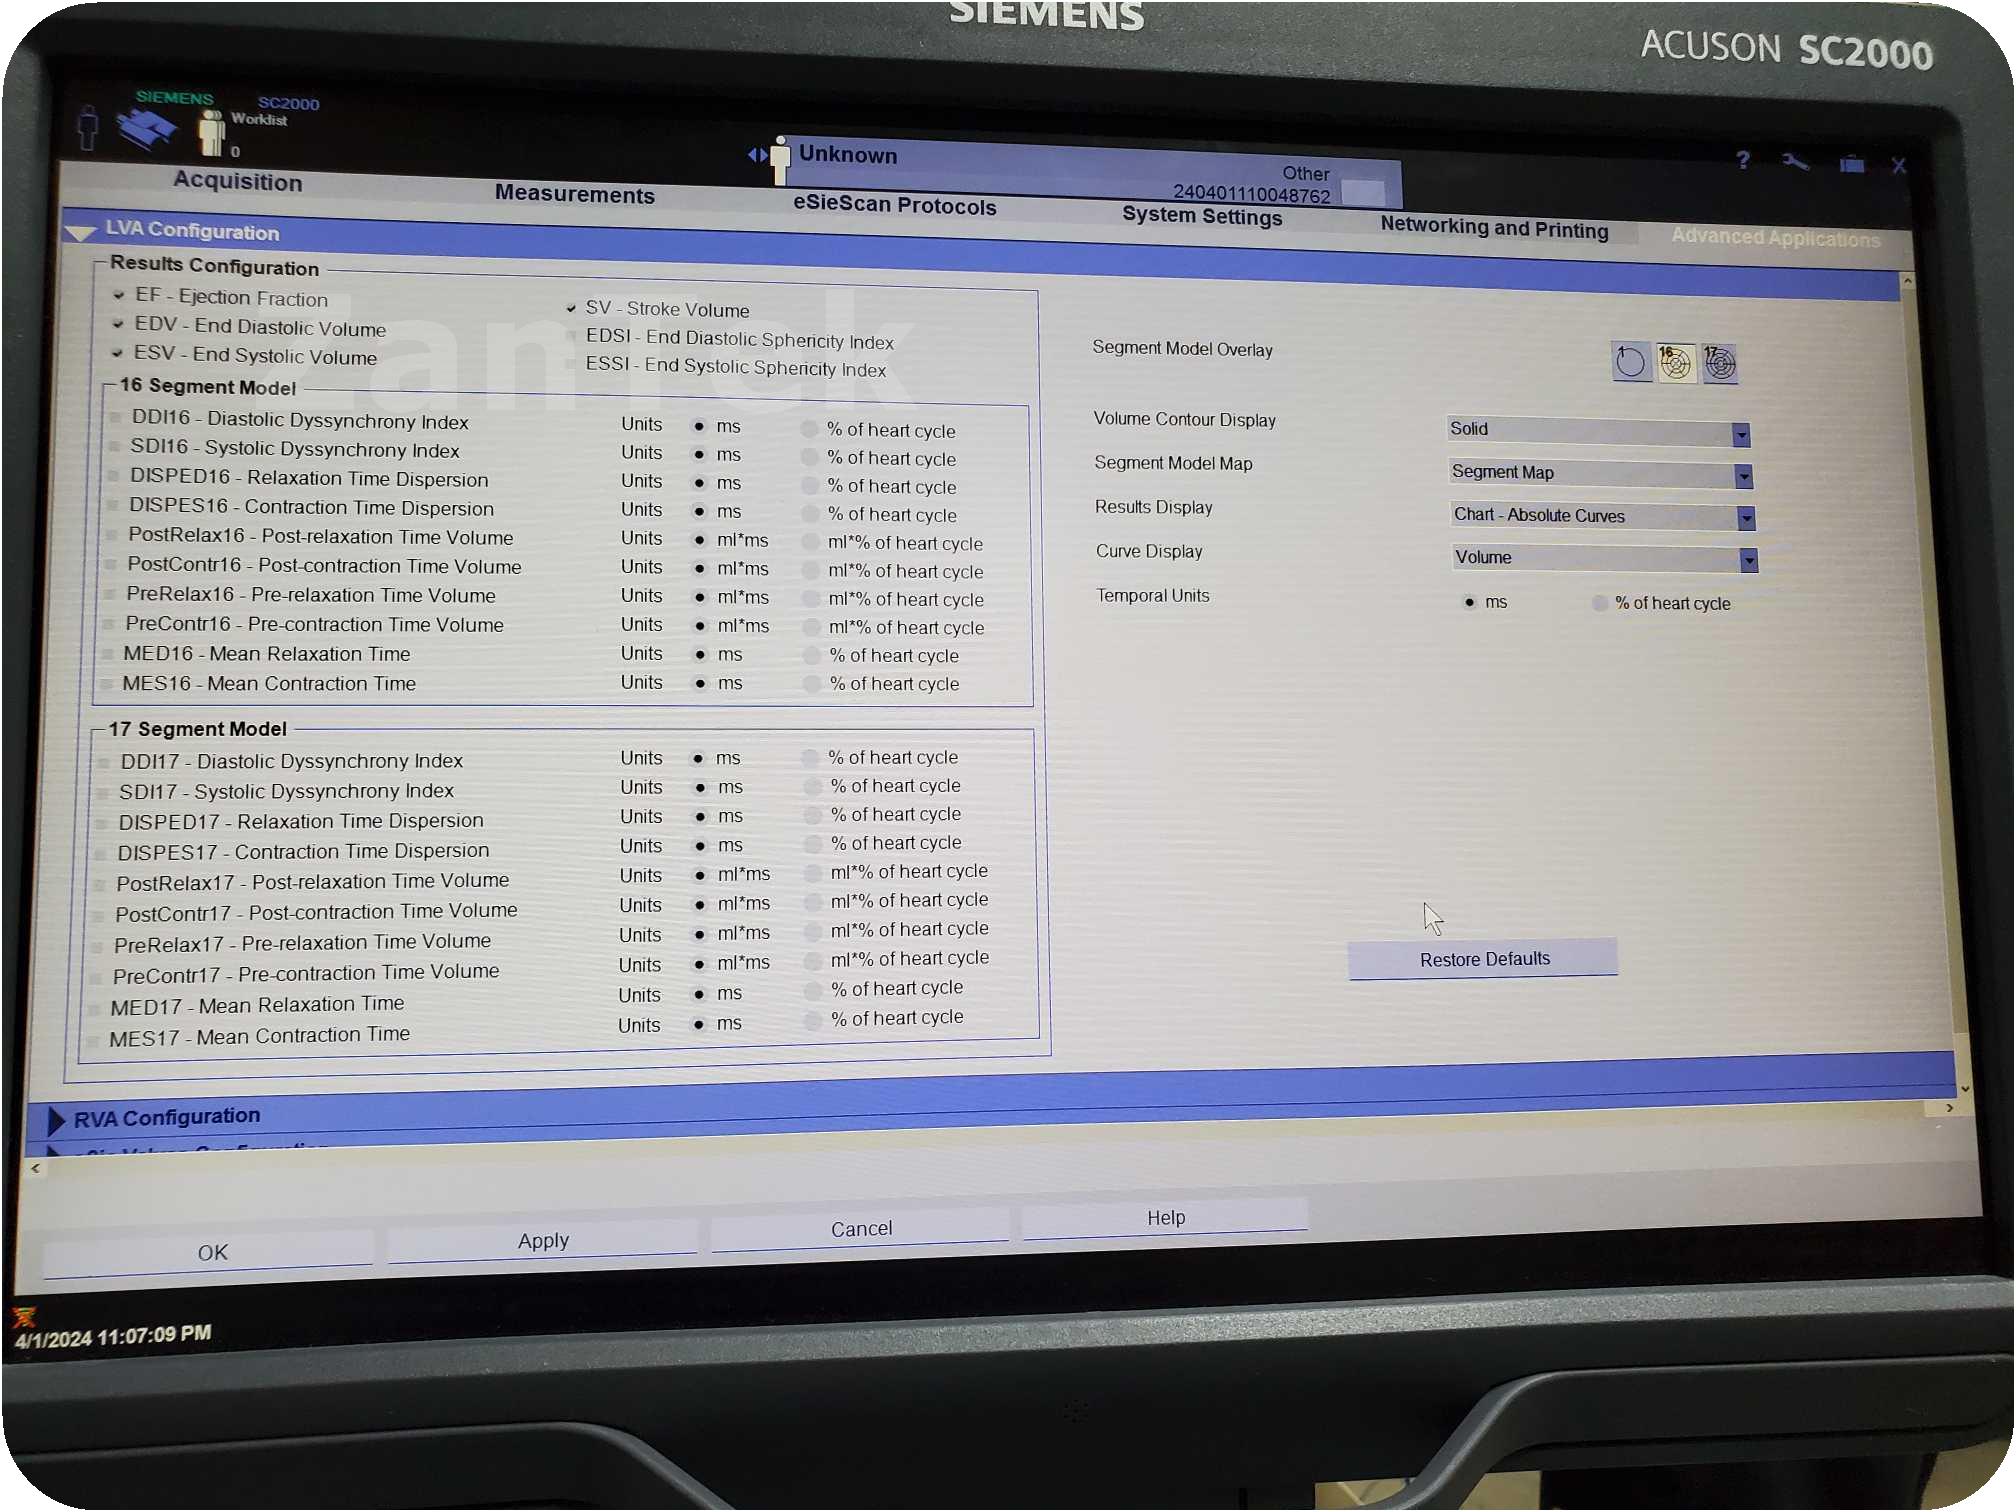Select % of heart cycle for DDI16
The height and width of the screenshot is (1512, 2016).
pos(809,430)
